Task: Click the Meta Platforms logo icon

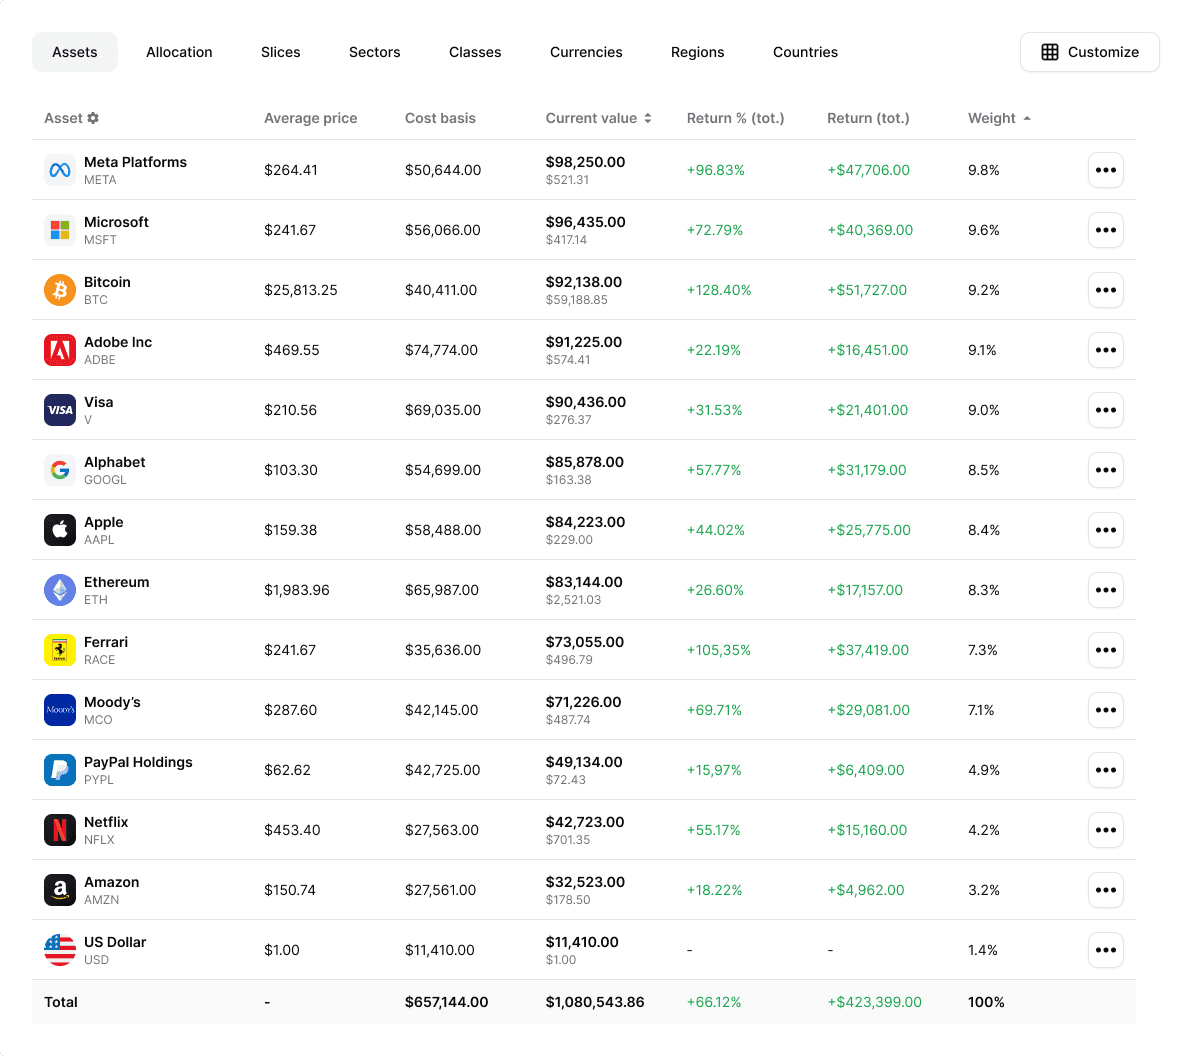Action: pyautogui.click(x=60, y=170)
